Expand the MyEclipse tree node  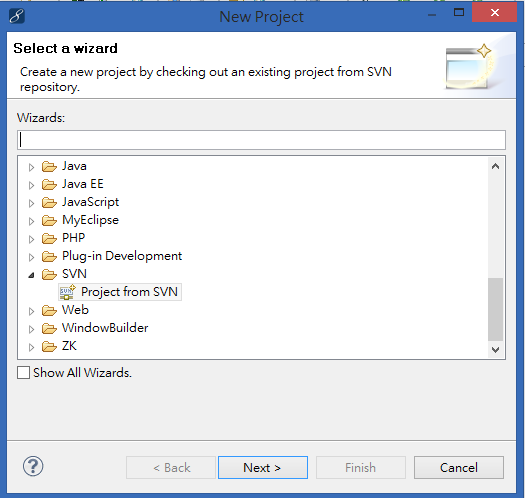(x=31, y=221)
